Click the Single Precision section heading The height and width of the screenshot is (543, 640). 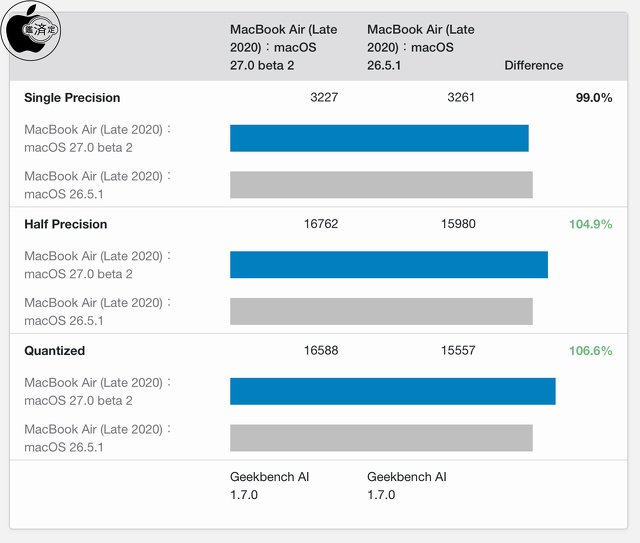(72, 98)
